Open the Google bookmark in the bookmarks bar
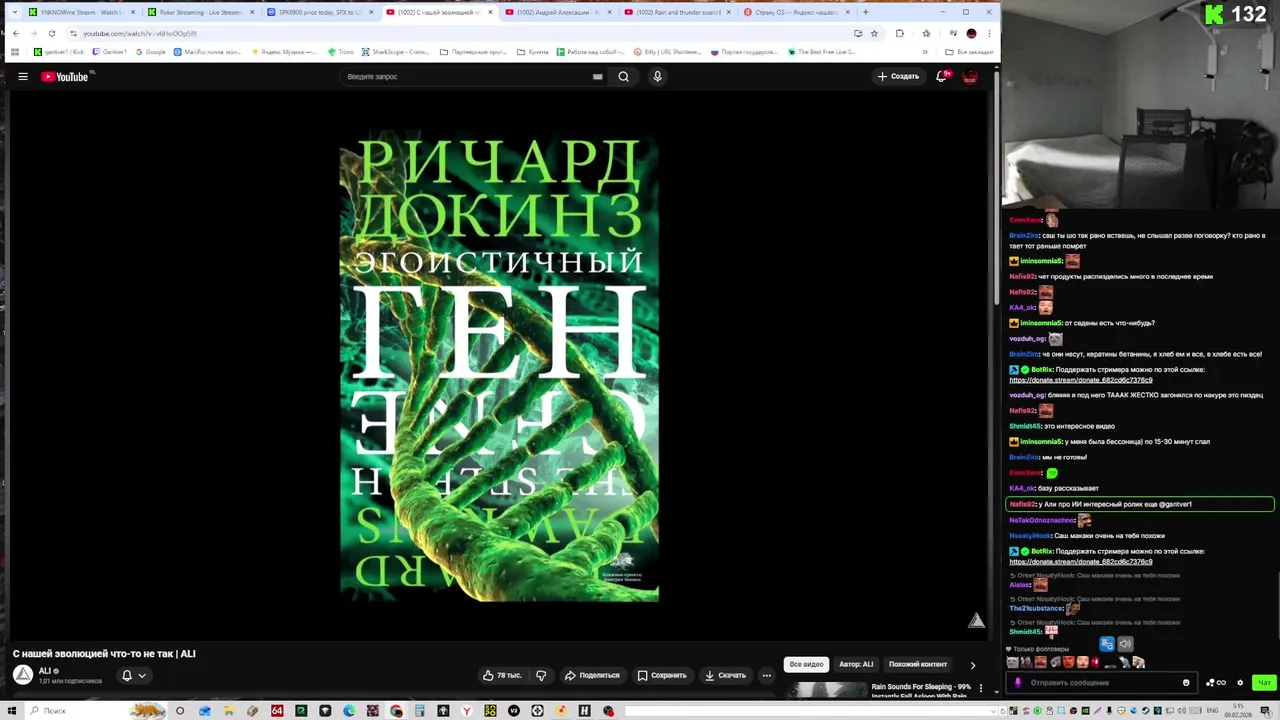The width and height of the screenshot is (1280, 720). [x=150, y=52]
